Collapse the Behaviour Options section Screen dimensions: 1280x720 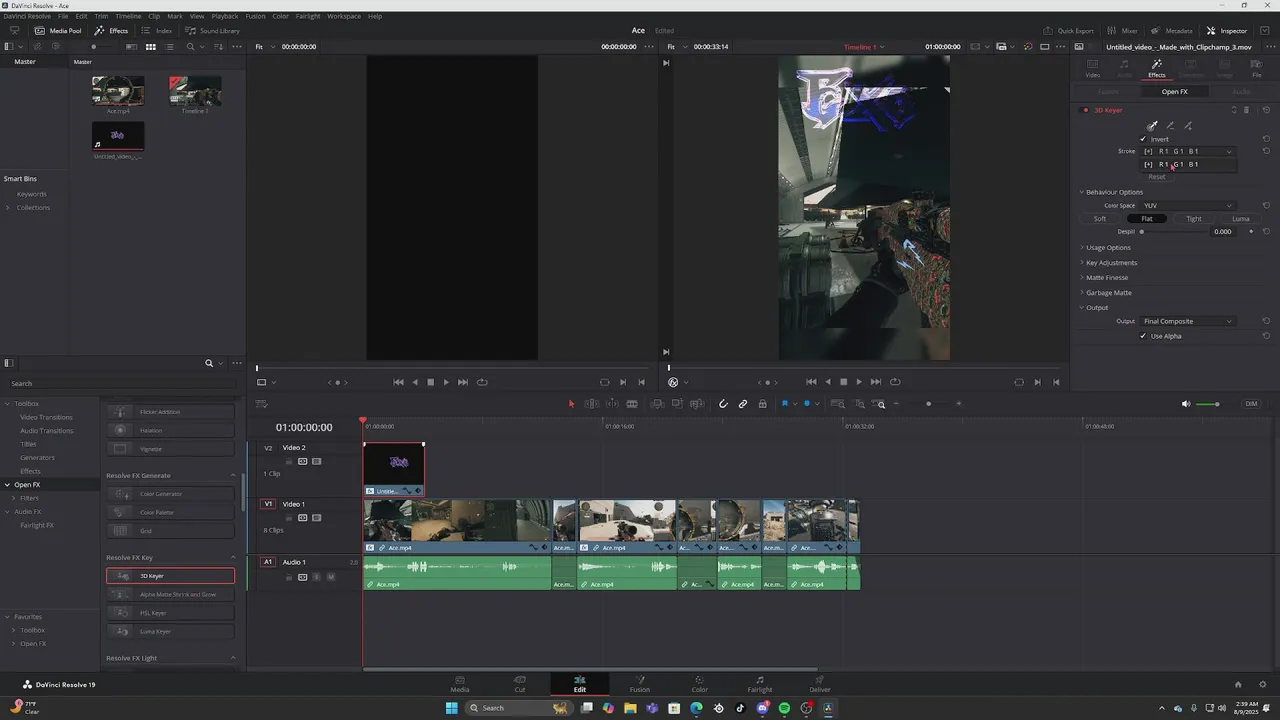(1114, 192)
